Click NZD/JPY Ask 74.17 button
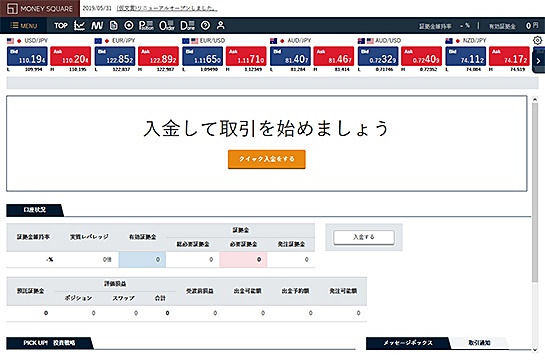Image resolution: width=545 pixels, height=364 pixels. 509,56
